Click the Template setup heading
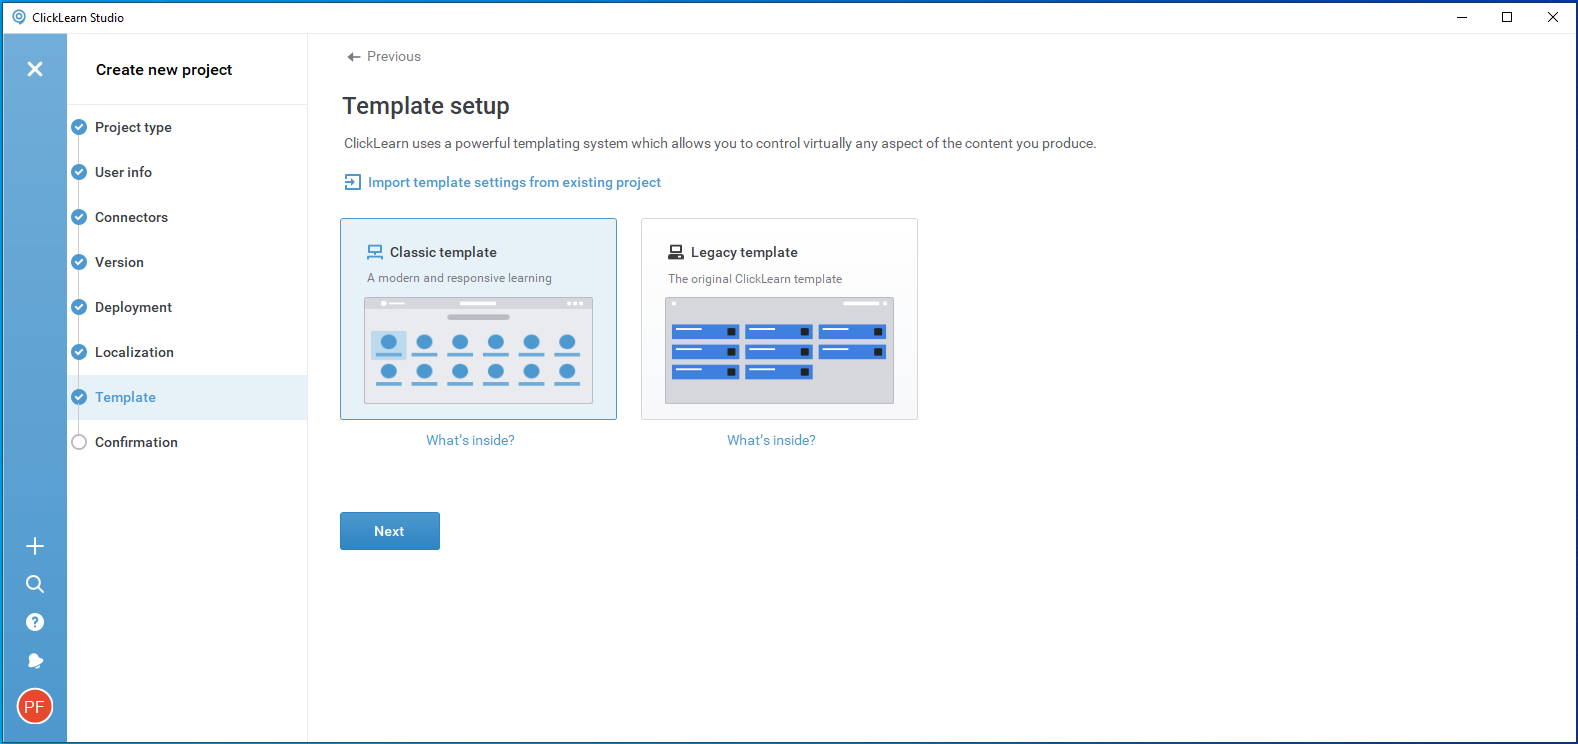1578x744 pixels. click(x=426, y=106)
